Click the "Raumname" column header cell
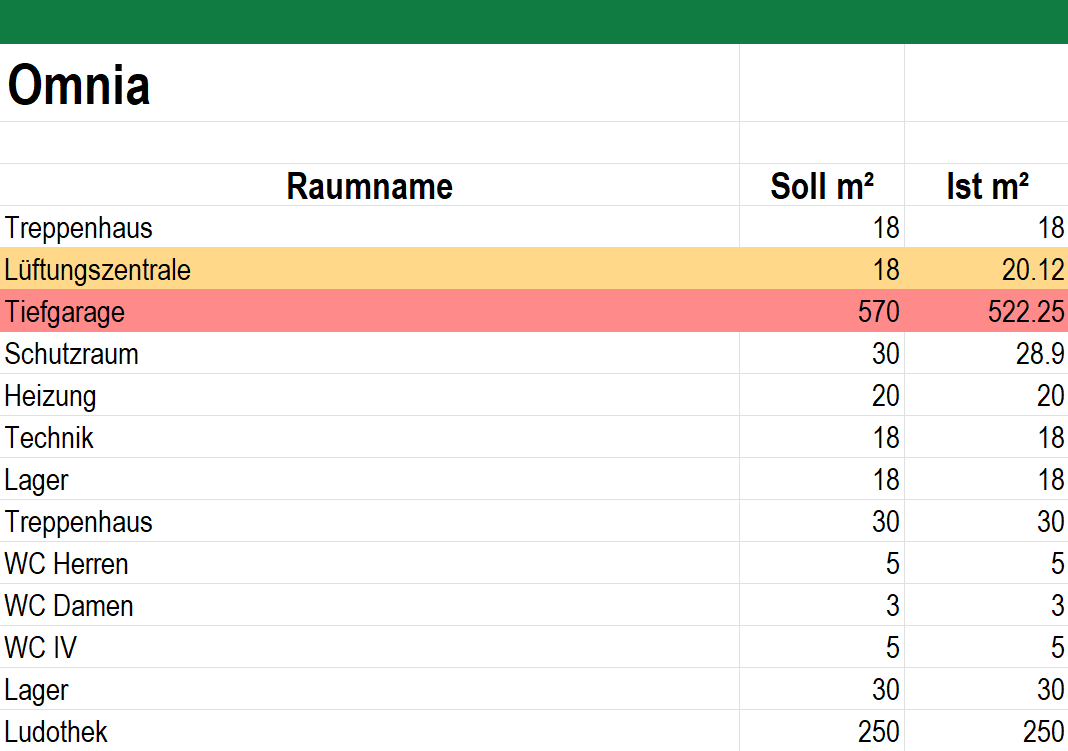 (x=369, y=186)
